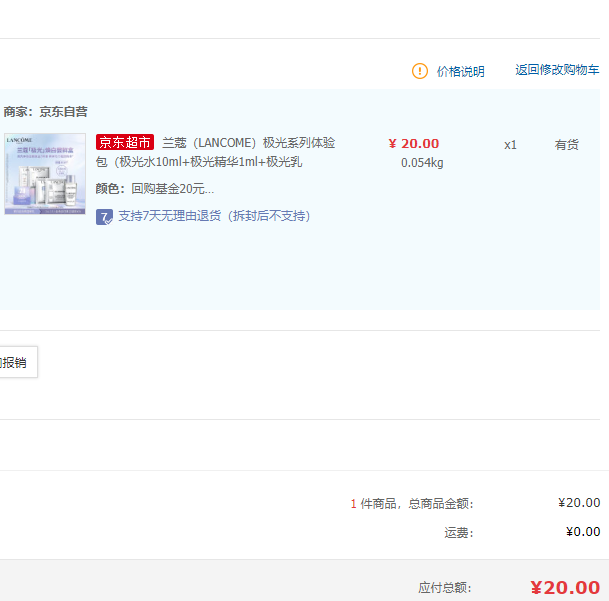Image resolution: width=609 pixels, height=601 pixels.
Task: Click 颜色：回购基金20元... option text
Action: tap(155, 189)
